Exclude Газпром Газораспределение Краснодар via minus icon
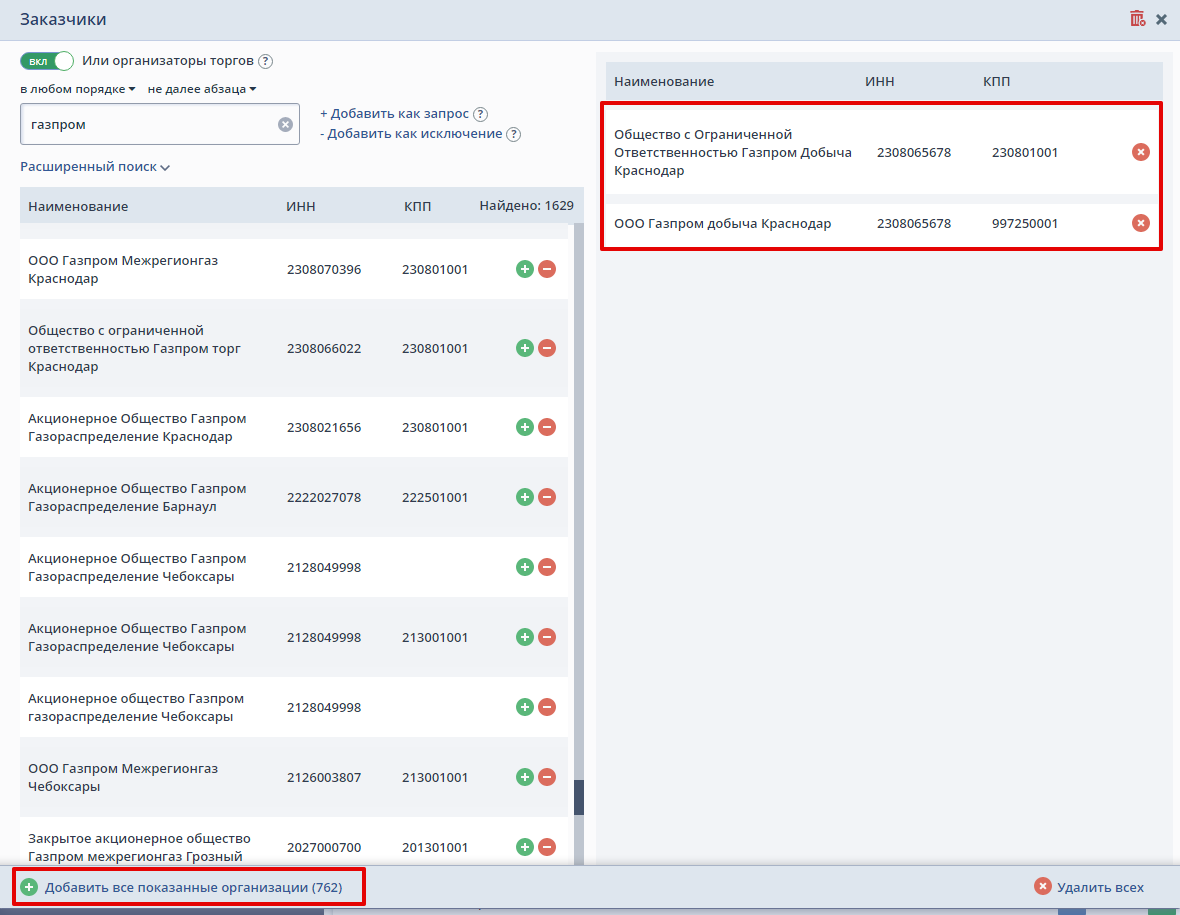 547,427
